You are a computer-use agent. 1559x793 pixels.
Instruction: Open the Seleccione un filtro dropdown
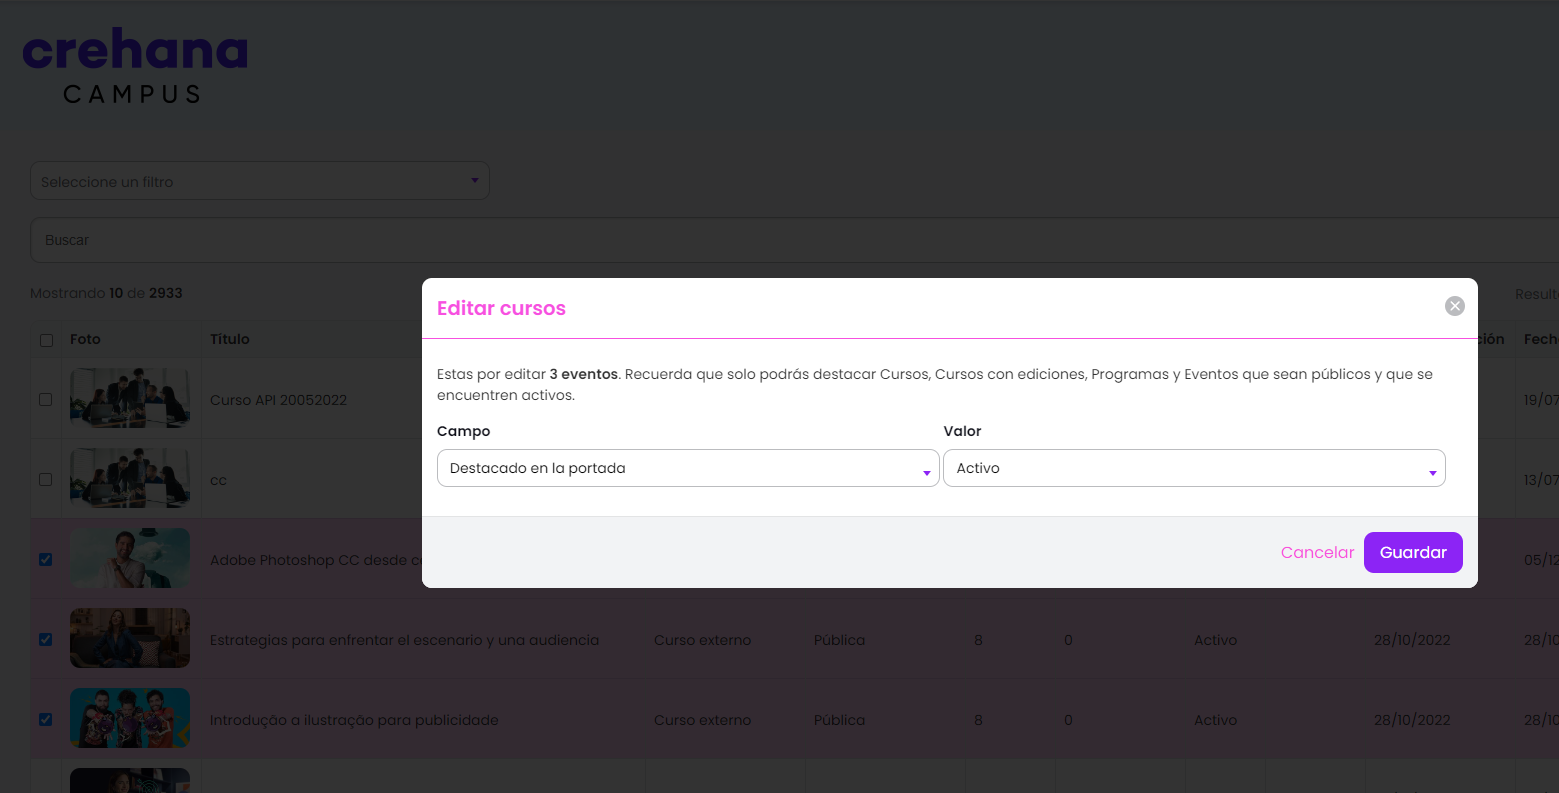pyautogui.click(x=260, y=181)
